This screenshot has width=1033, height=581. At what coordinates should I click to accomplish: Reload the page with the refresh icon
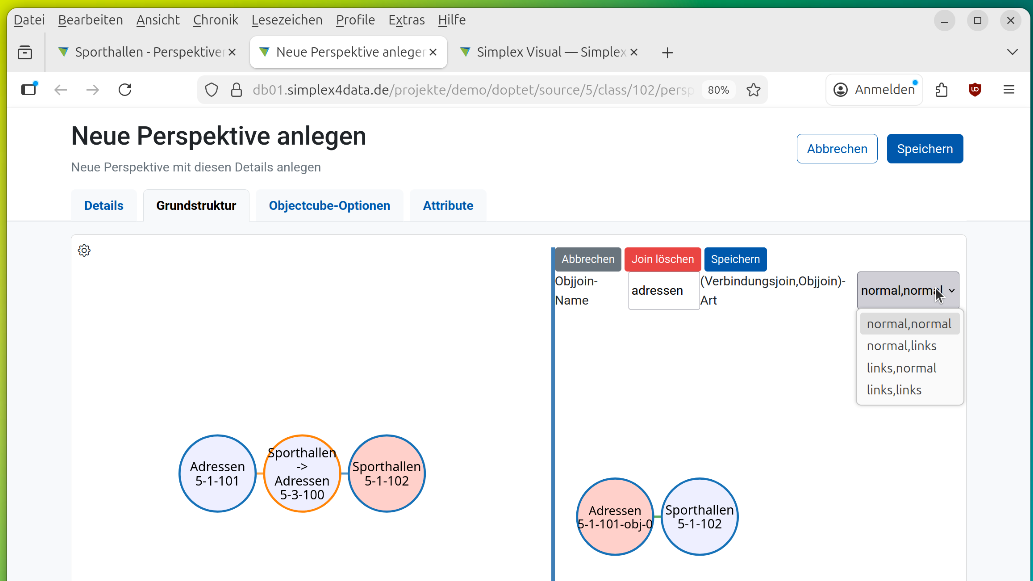pyautogui.click(x=125, y=90)
